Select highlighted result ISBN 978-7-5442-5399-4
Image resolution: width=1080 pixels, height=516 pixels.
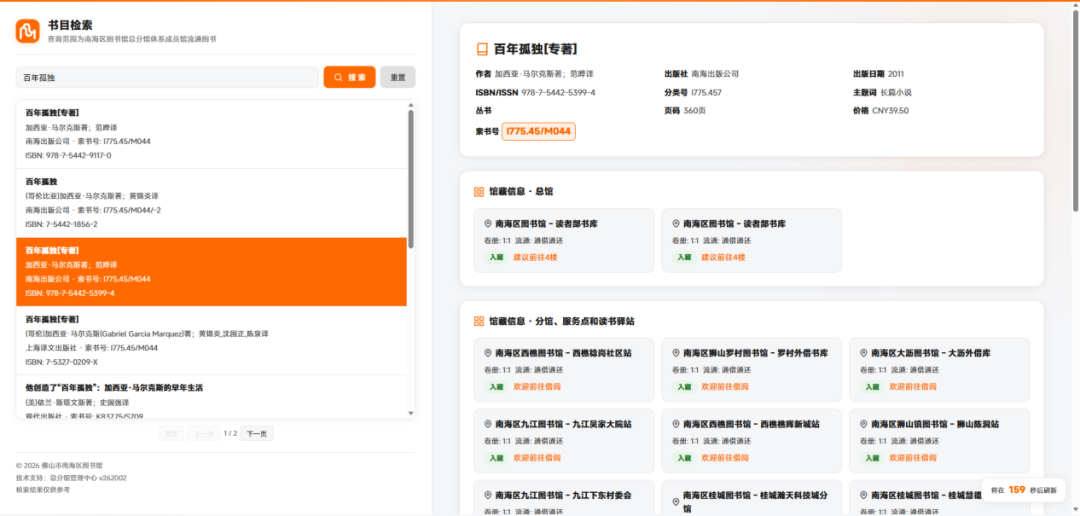tap(211, 272)
